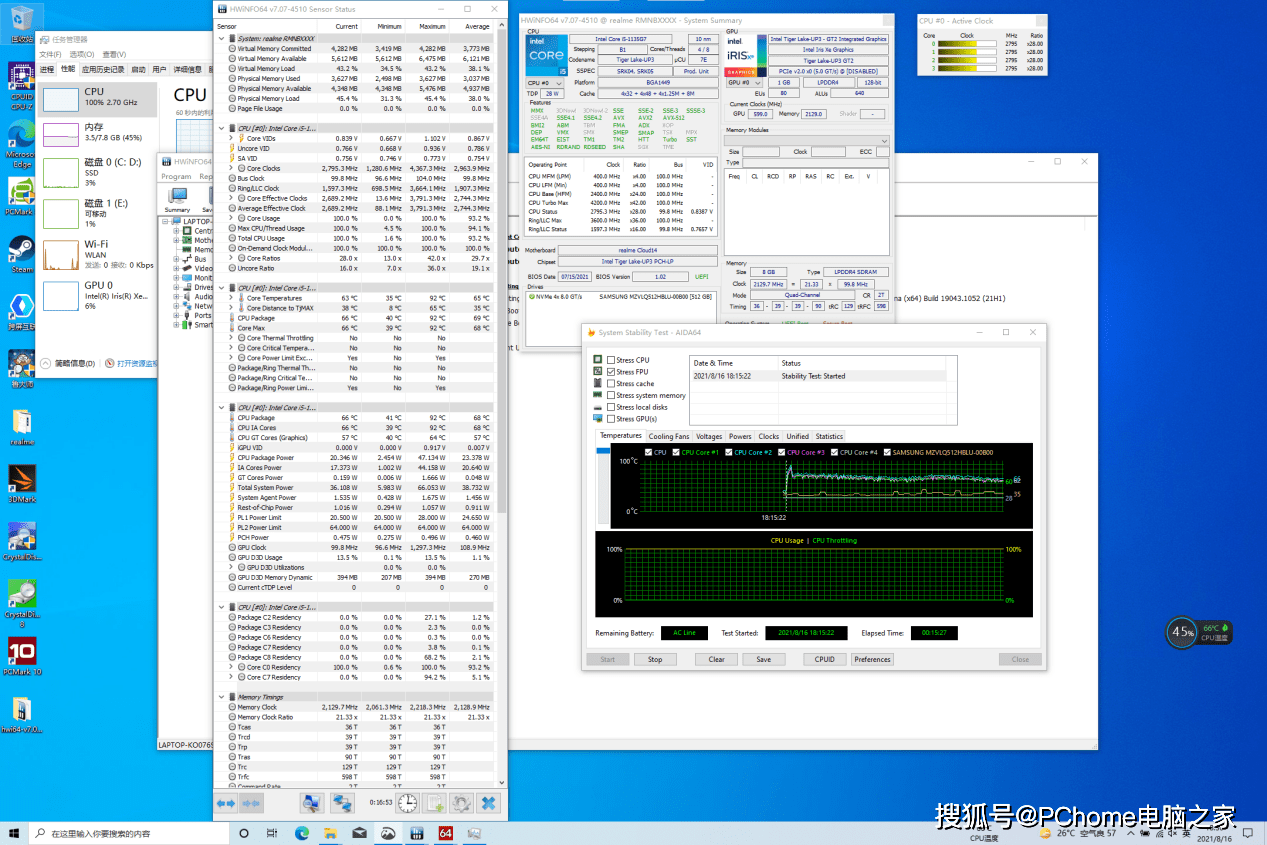1267x845 pixels.
Task: Open the AIDA64 taskbar icon
Action: click(x=446, y=833)
